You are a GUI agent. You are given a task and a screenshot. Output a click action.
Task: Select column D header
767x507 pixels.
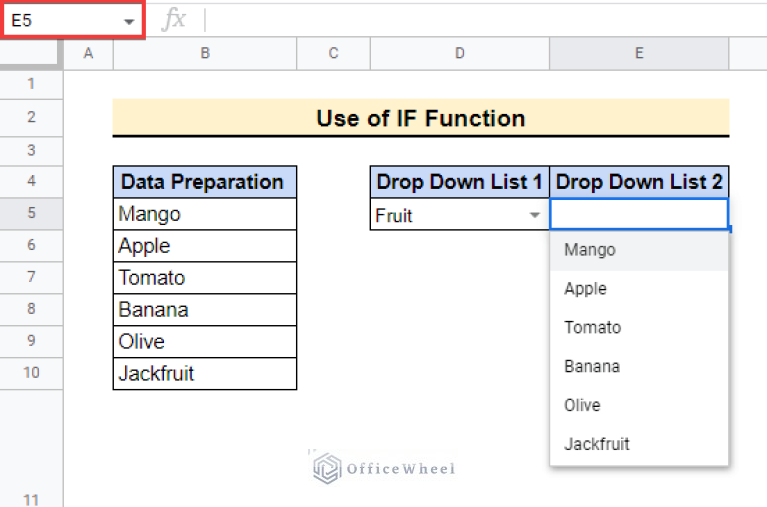point(459,54)
